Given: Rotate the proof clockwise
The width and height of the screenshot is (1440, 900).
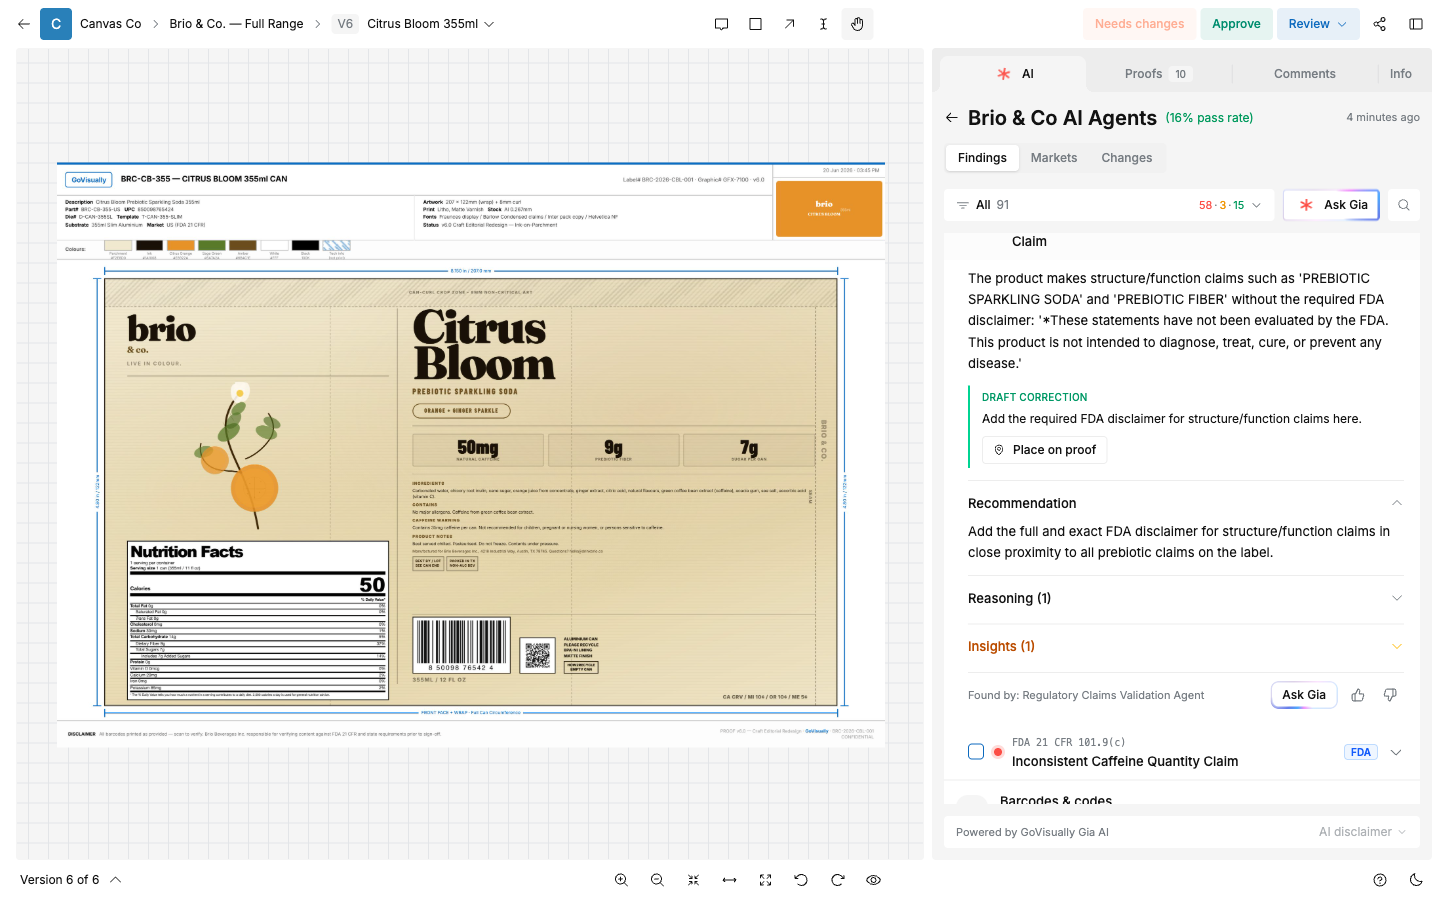Looking at the screenshot, I should 837,880.
